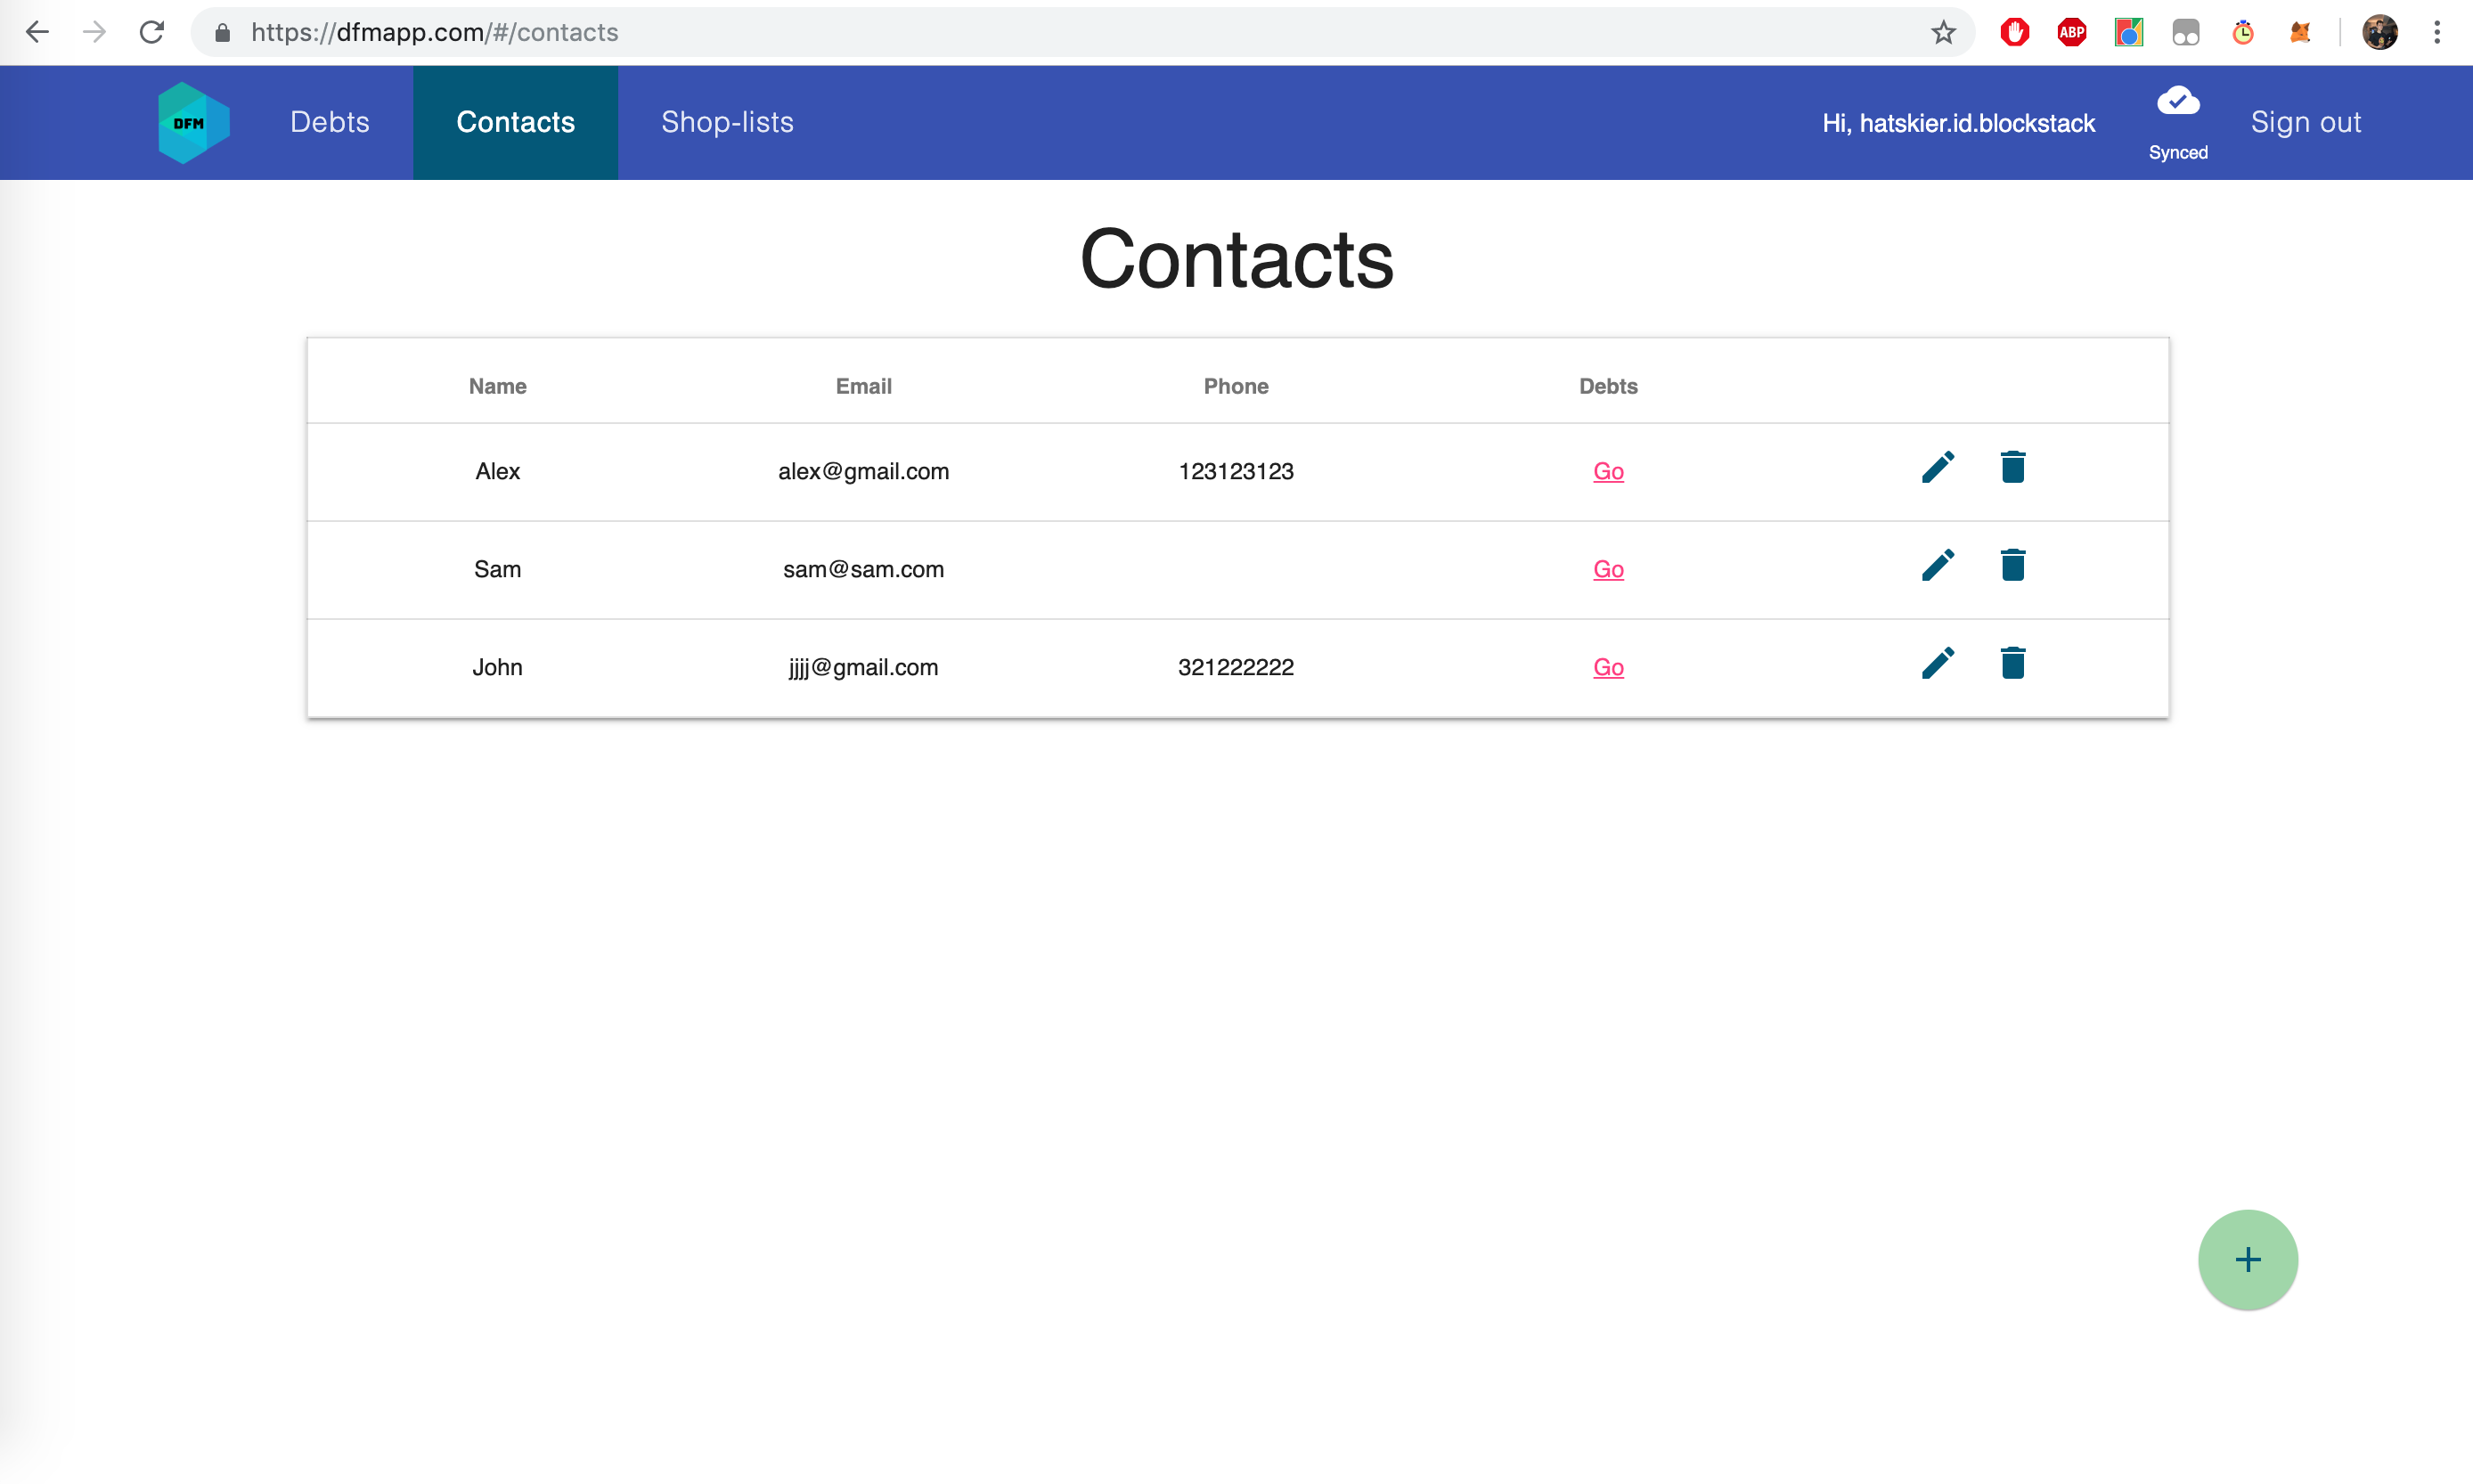This screenshot has width=2473, height=1484.
Task: Edit the John contact with pencil icon
Action: (x=1937, y=664)
